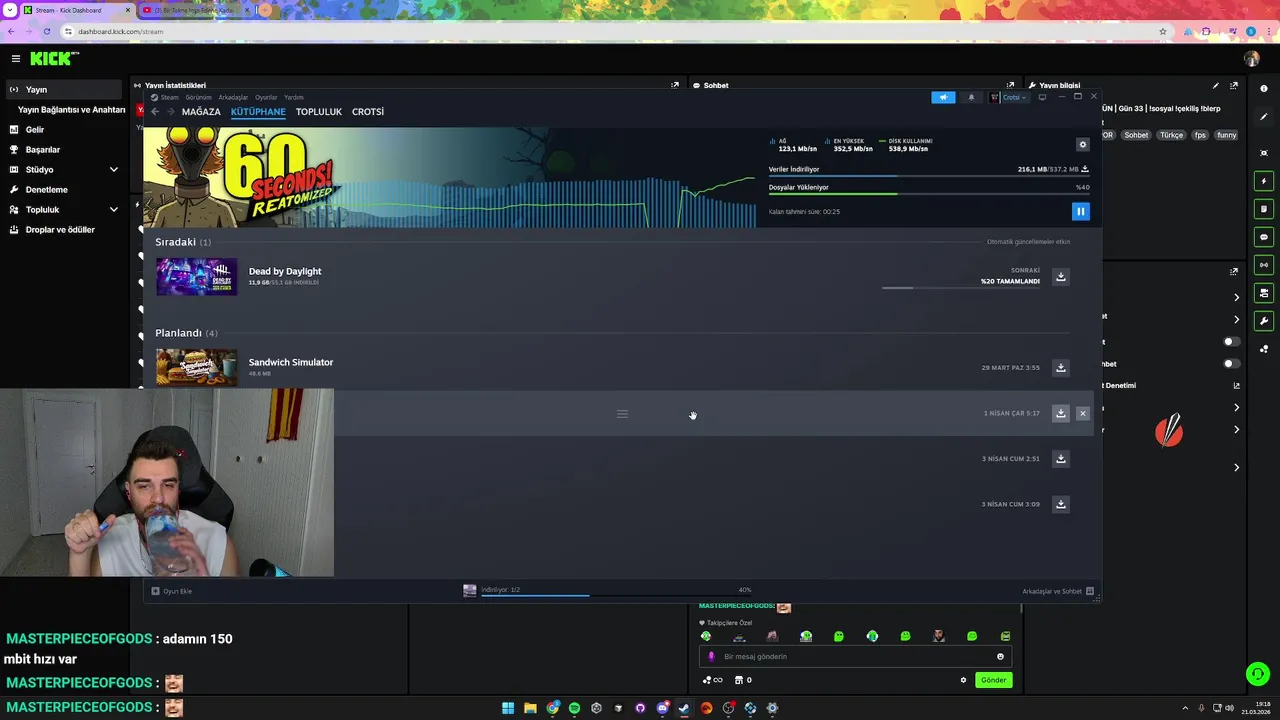The width and height of the screenshot is (1280, 720).
Task: Open Spotify from Windows taskbar
Action: (x=574, y=708)
